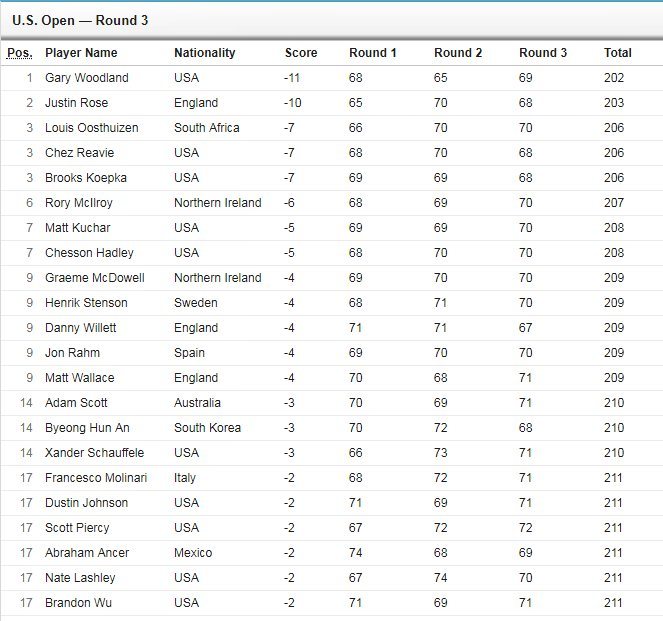Click the Pos. column header
This screenshot has width=663, height=621.
18,53
